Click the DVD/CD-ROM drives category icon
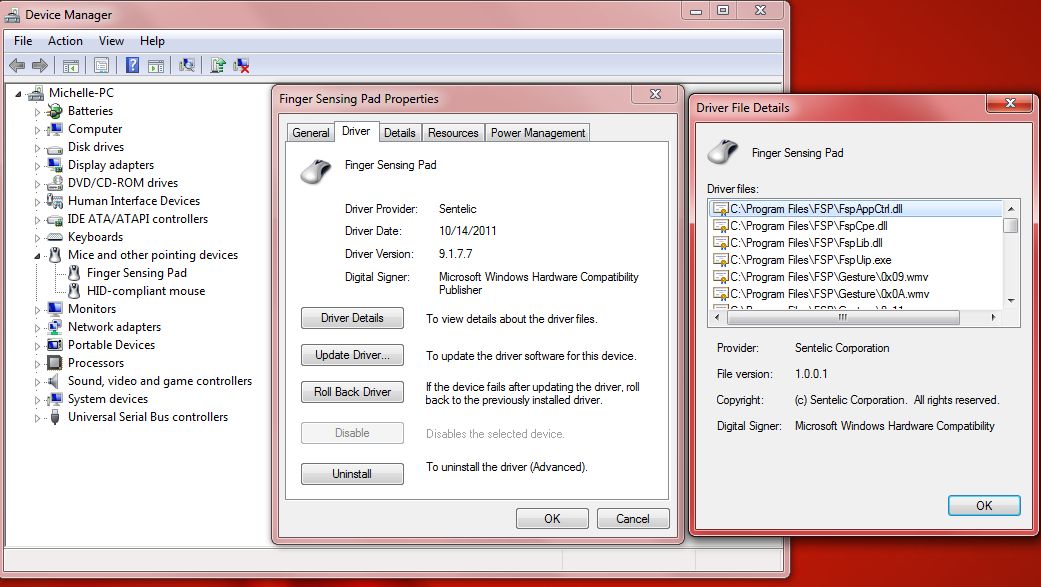 pos(55,183)
